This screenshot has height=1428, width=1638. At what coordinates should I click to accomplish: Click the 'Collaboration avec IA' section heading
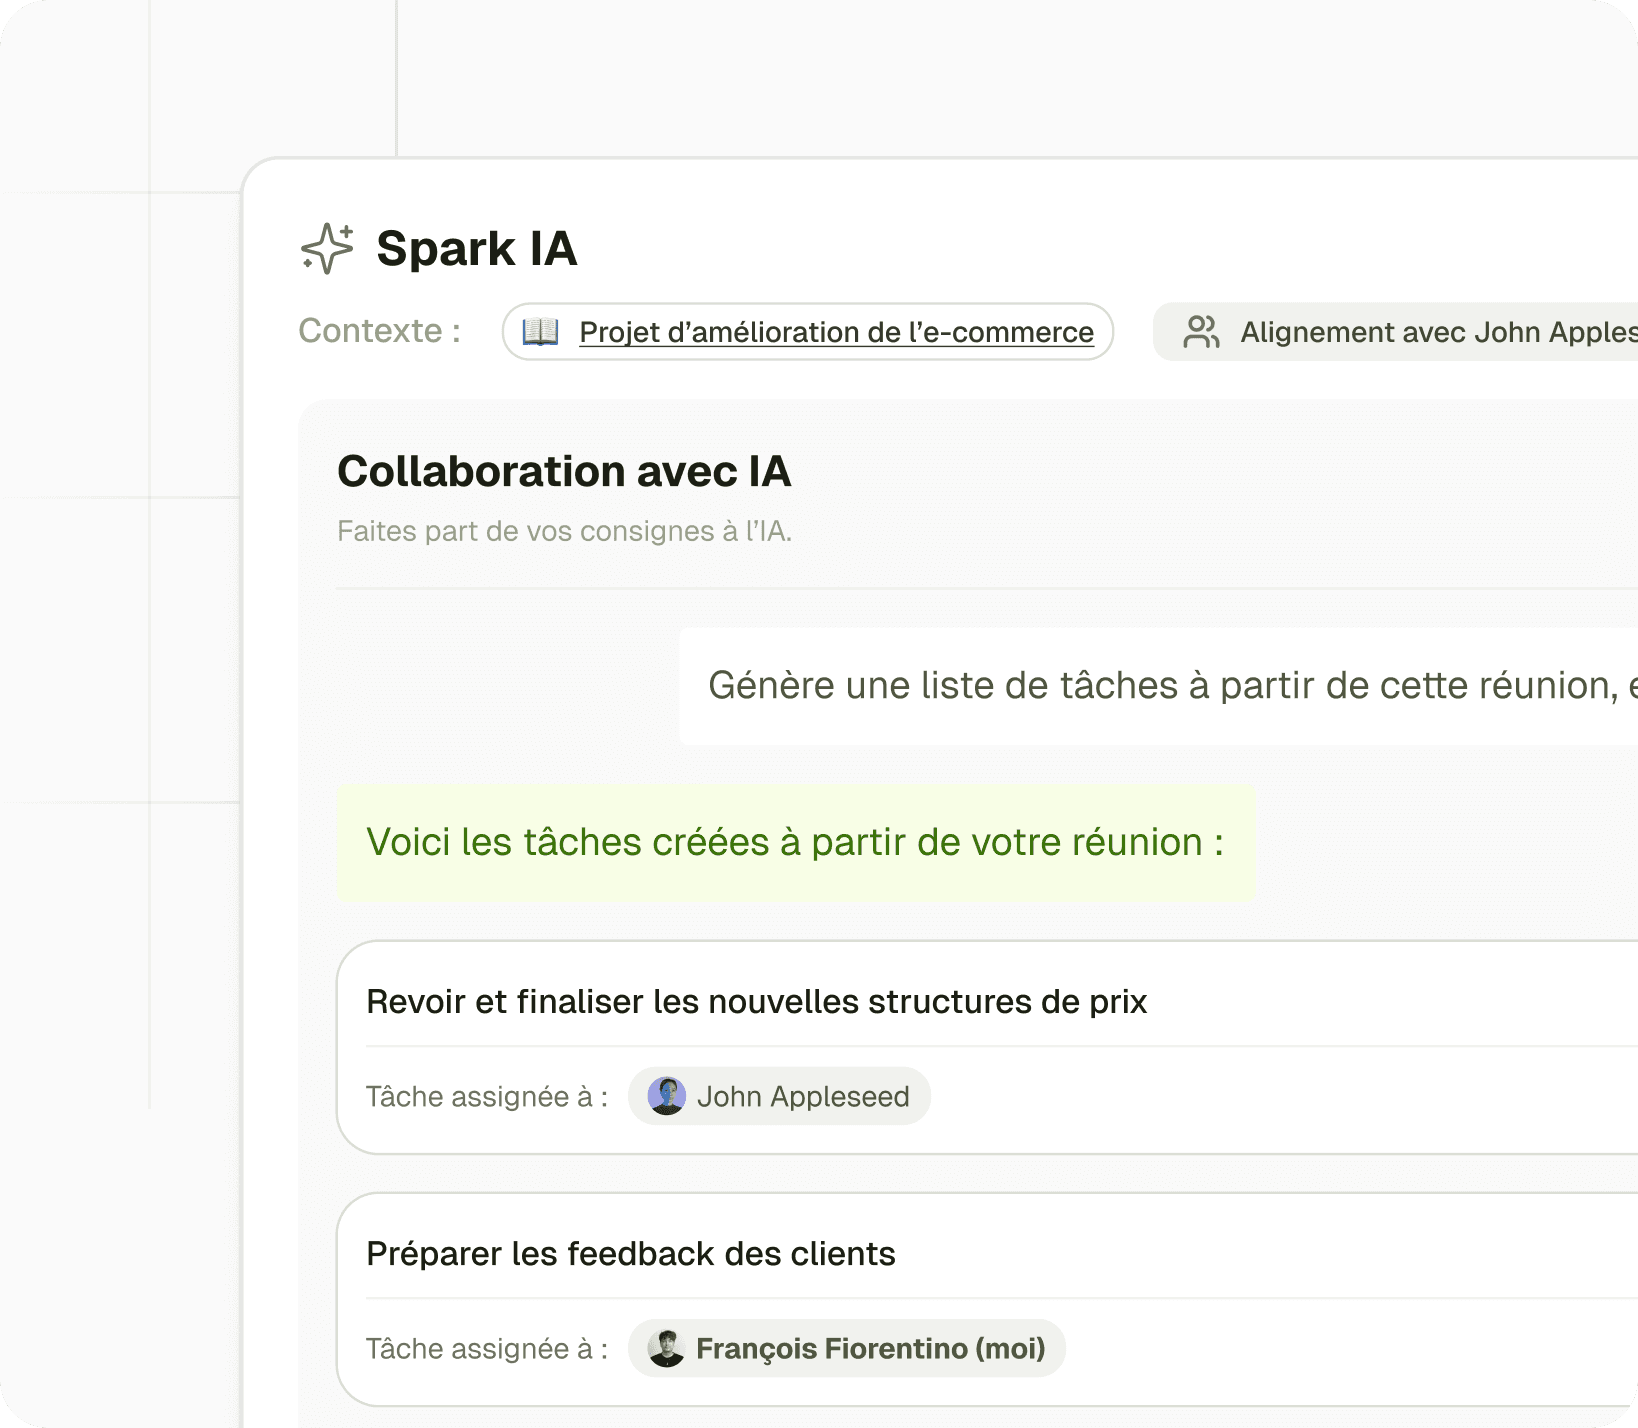[x=565, y=470]
